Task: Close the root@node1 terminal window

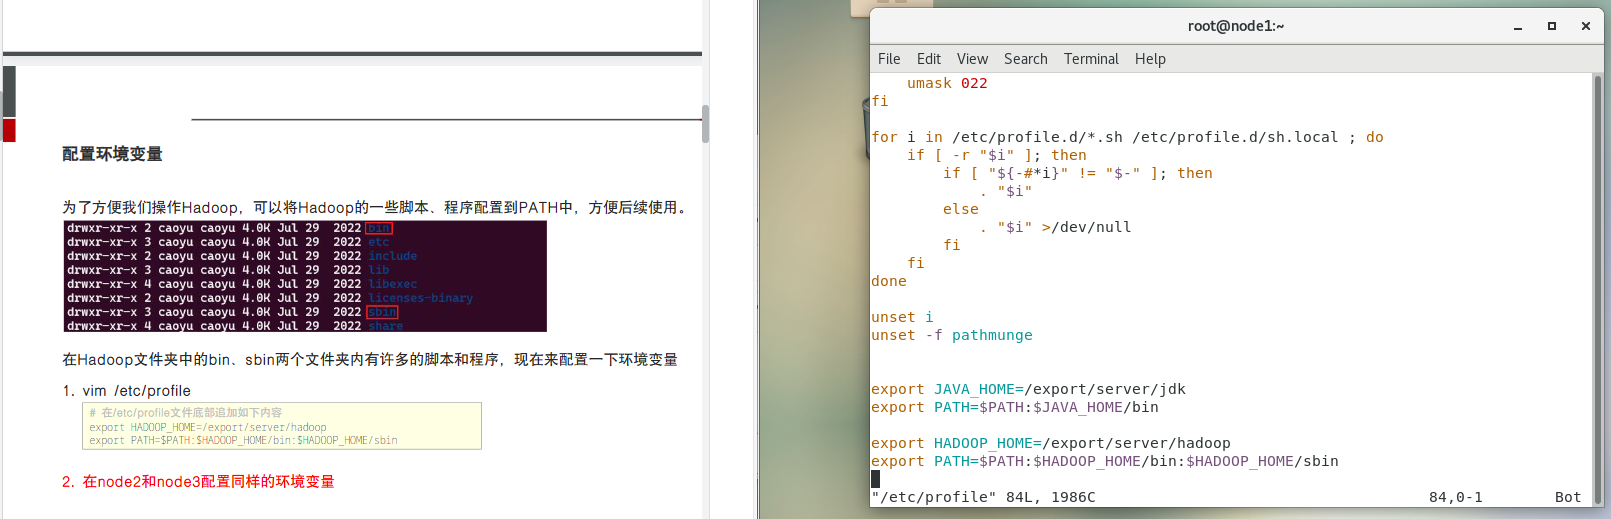Action: coord(1586,27)
